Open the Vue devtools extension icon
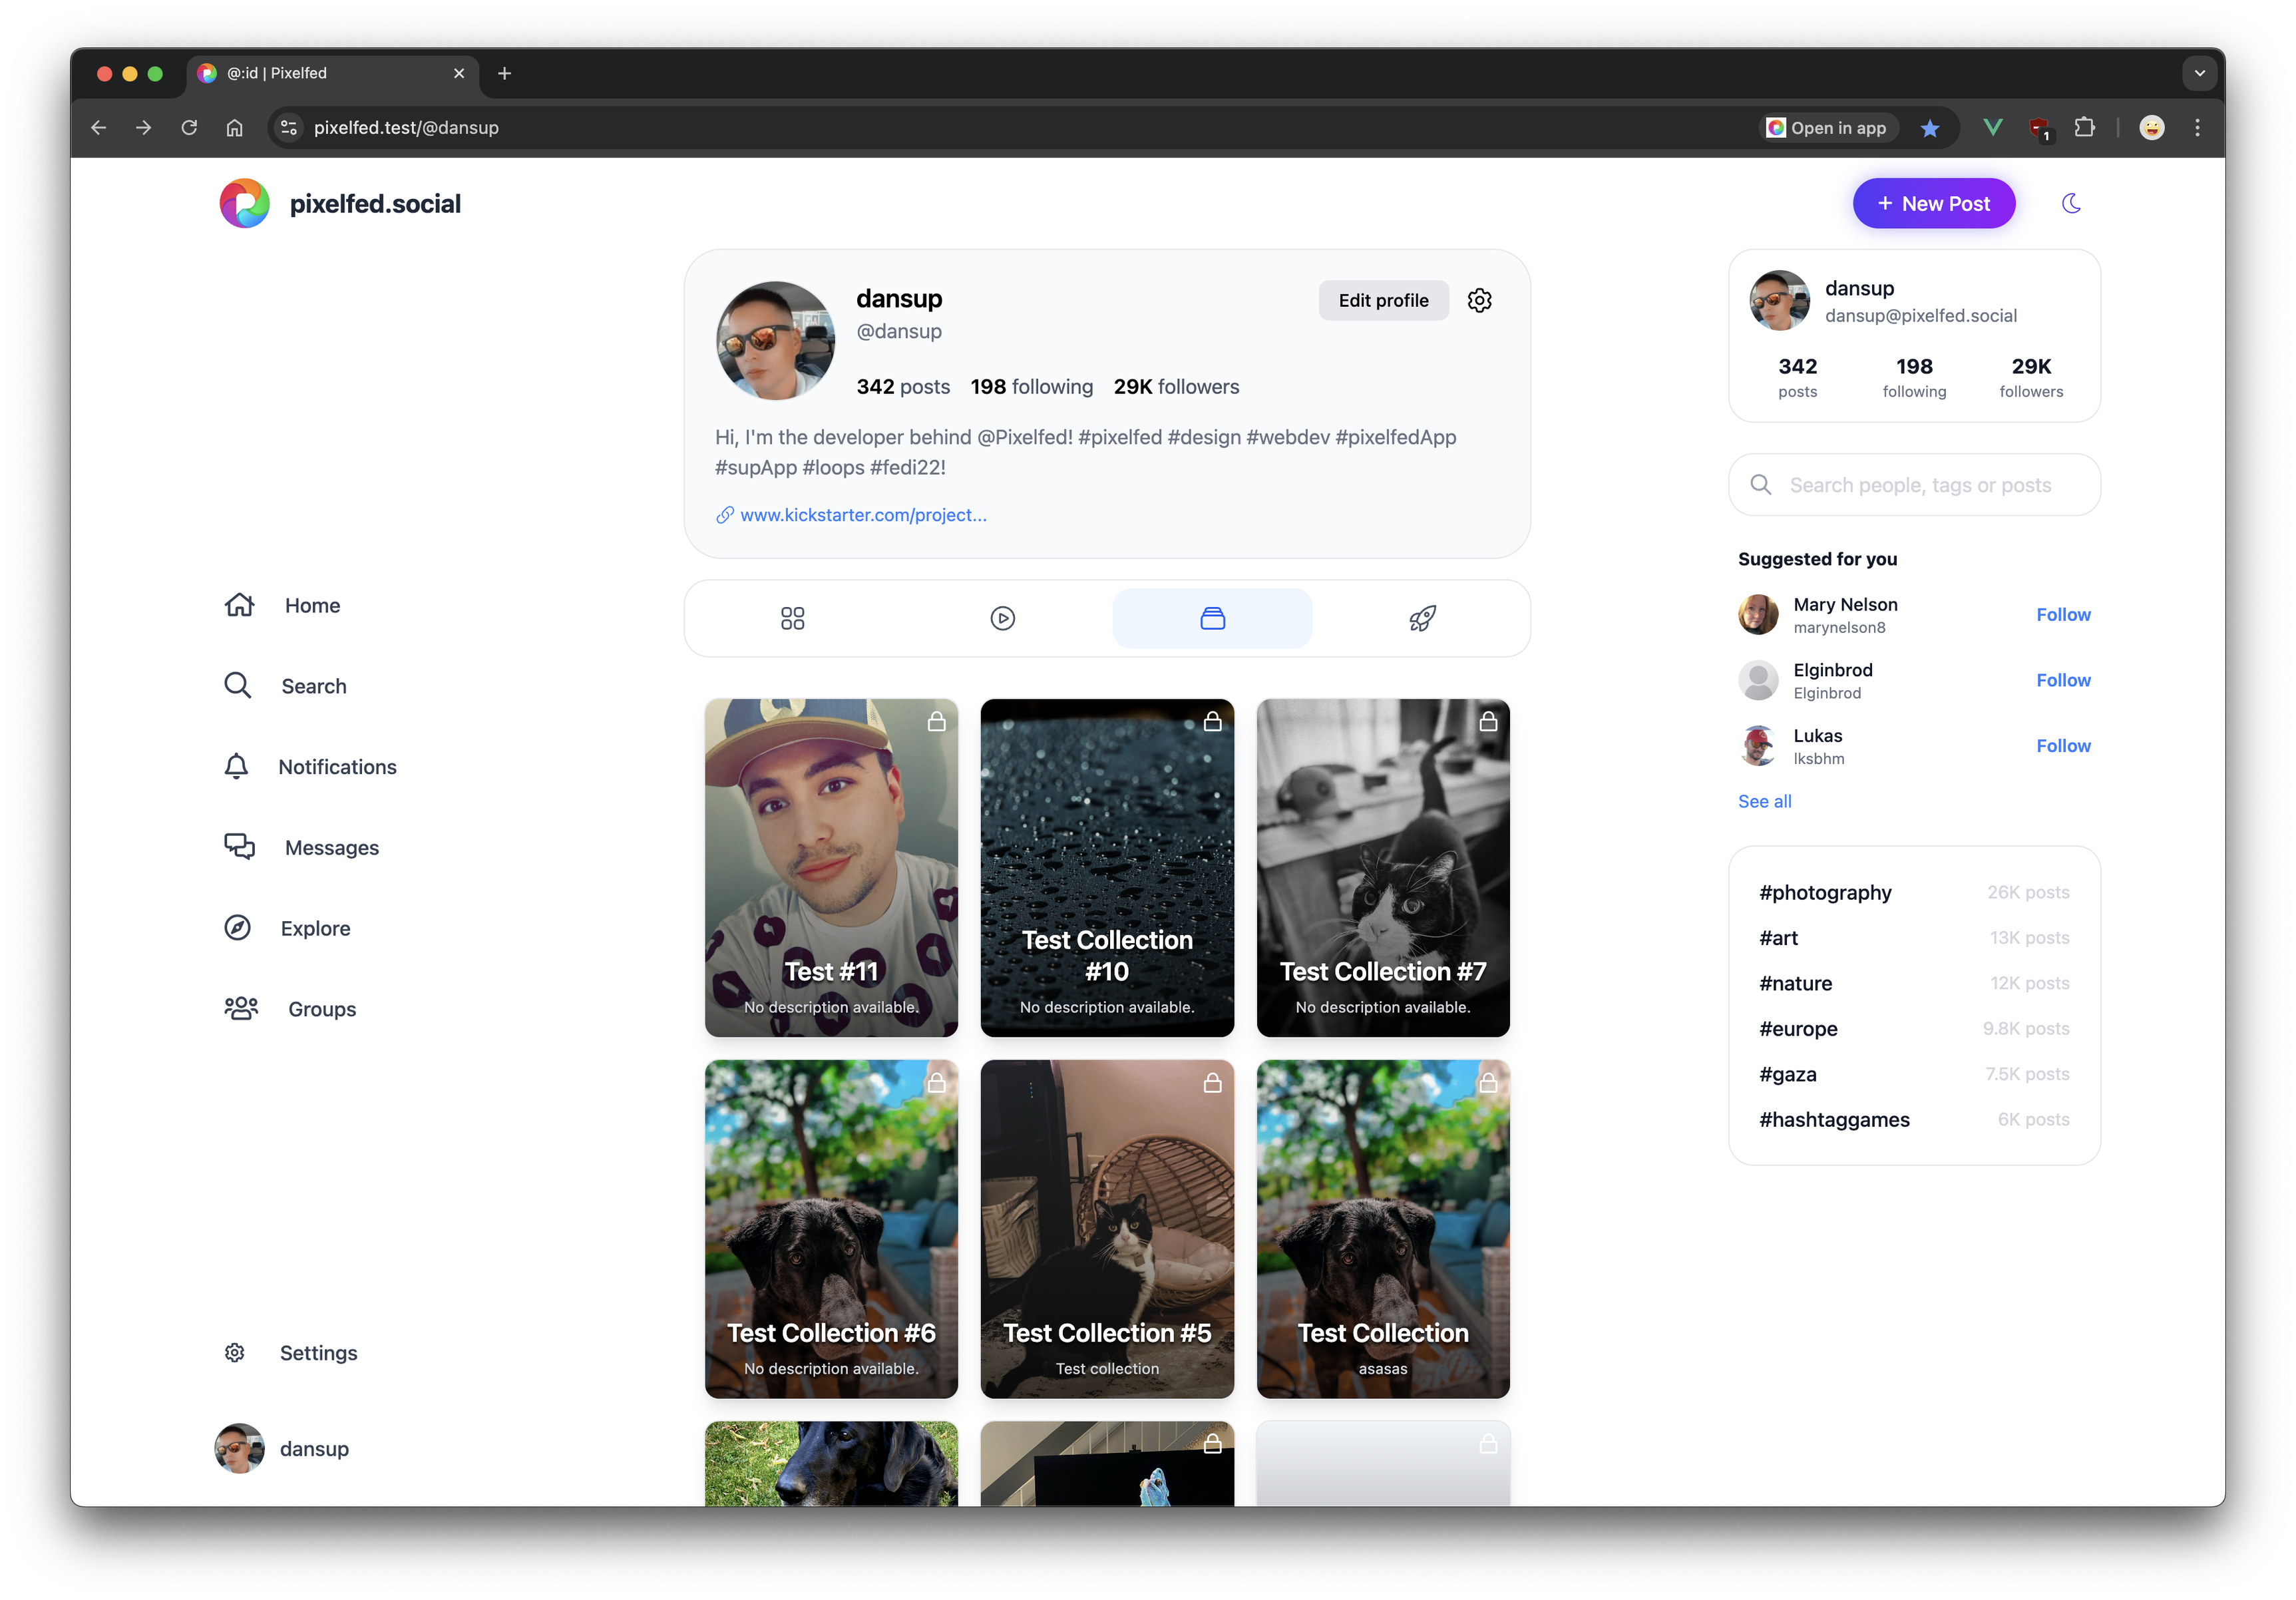Viewport: 2296px width, 1600px height. 1992,127
